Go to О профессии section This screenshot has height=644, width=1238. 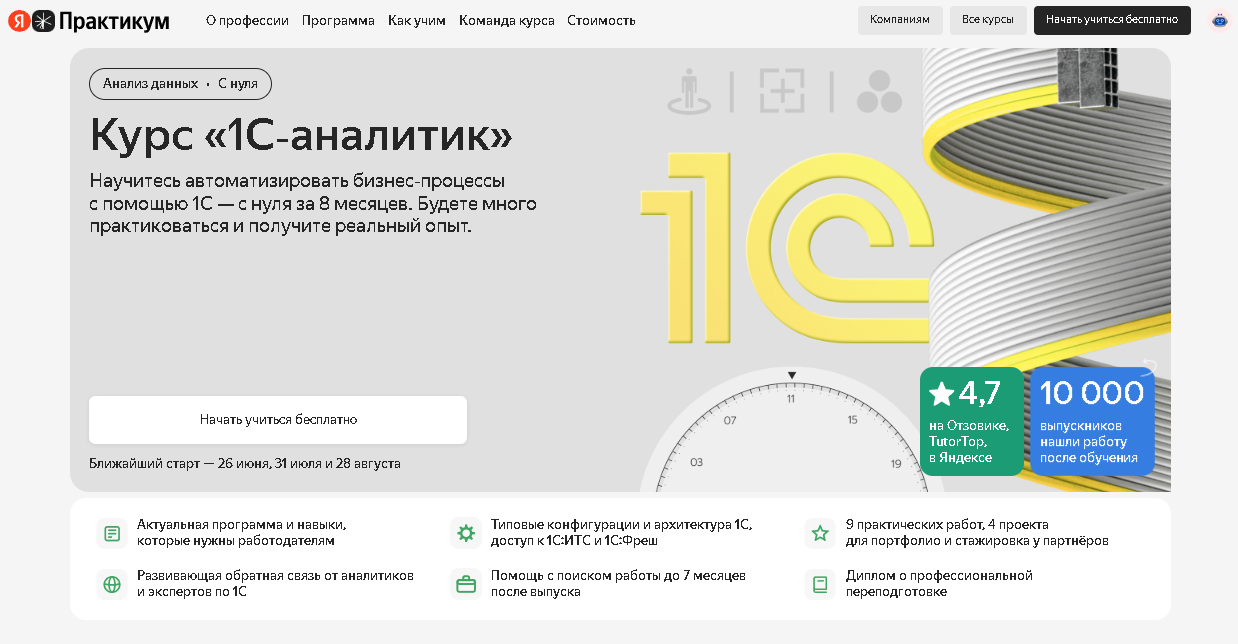pyautogui.click(x=247, y=20)
